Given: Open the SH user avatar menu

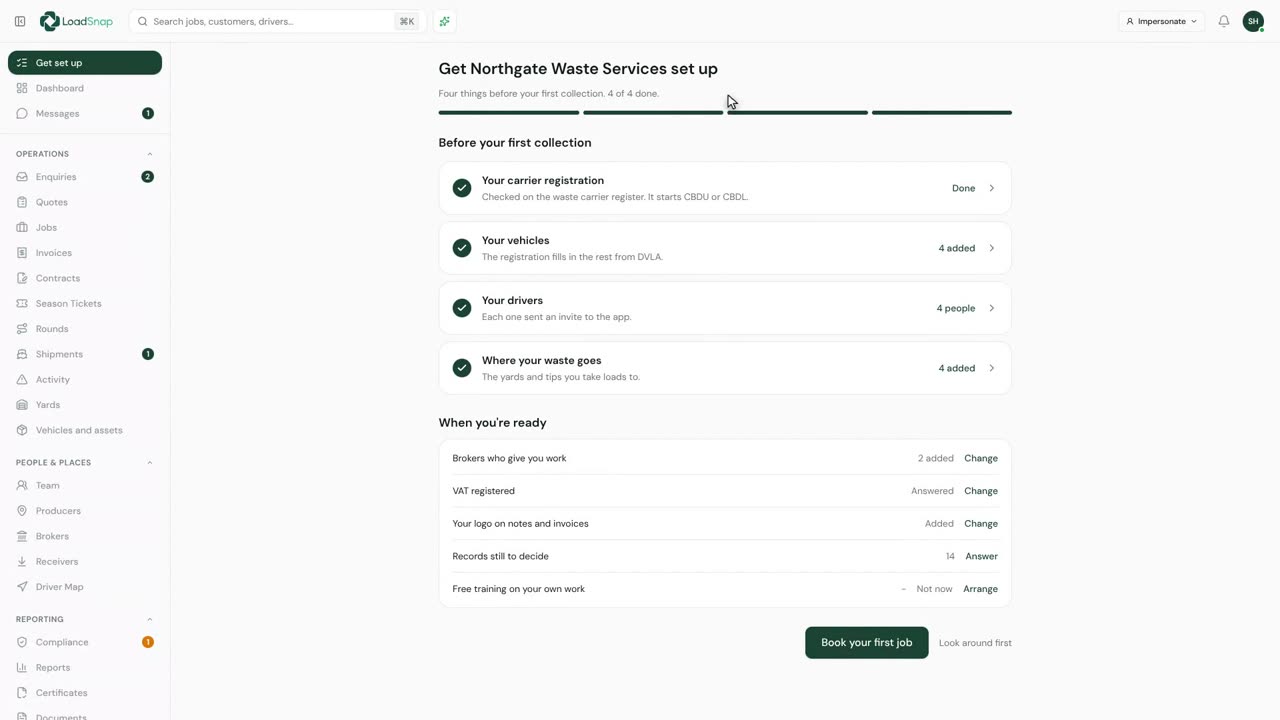Looking at the screenshot, I should pyautogui.click(x=1253, y=21).
